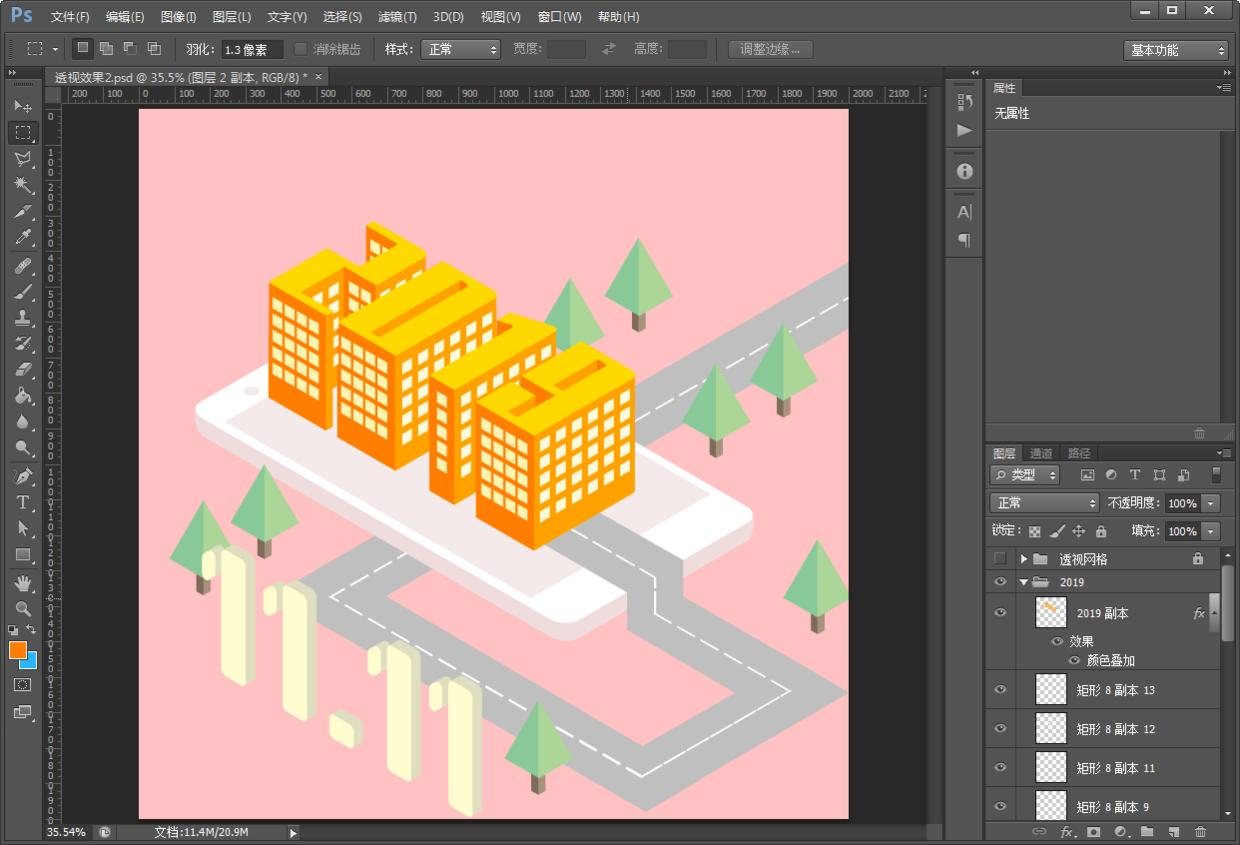The height and width of the screenshot is (845, 1240).
Task: Expand the 透视网格 layer group
Action: tap(1024, 559)
